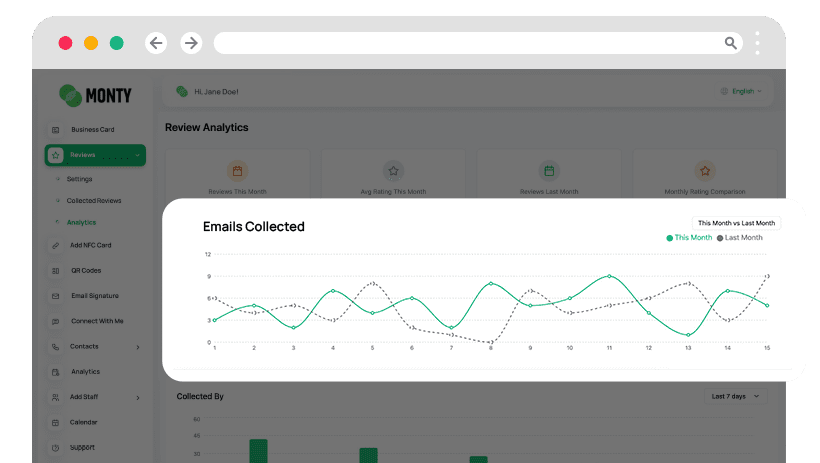Viewport: 820px width, 463px height.
Task: Click the Calendar icon in sidebar
Action: pos(55,422)
